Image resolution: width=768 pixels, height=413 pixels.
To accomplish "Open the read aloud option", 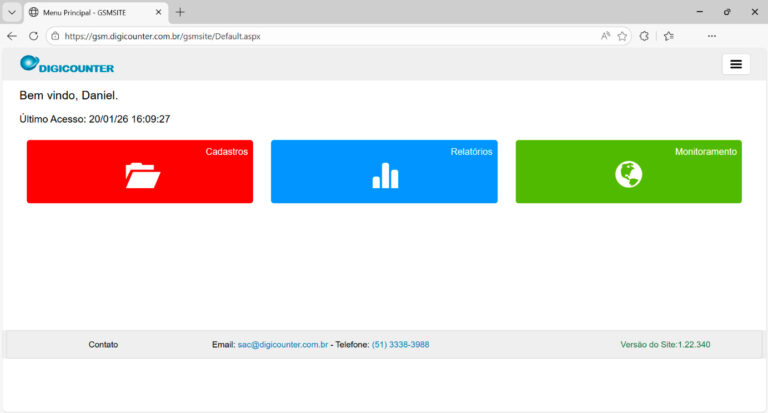I will (605, 35).
